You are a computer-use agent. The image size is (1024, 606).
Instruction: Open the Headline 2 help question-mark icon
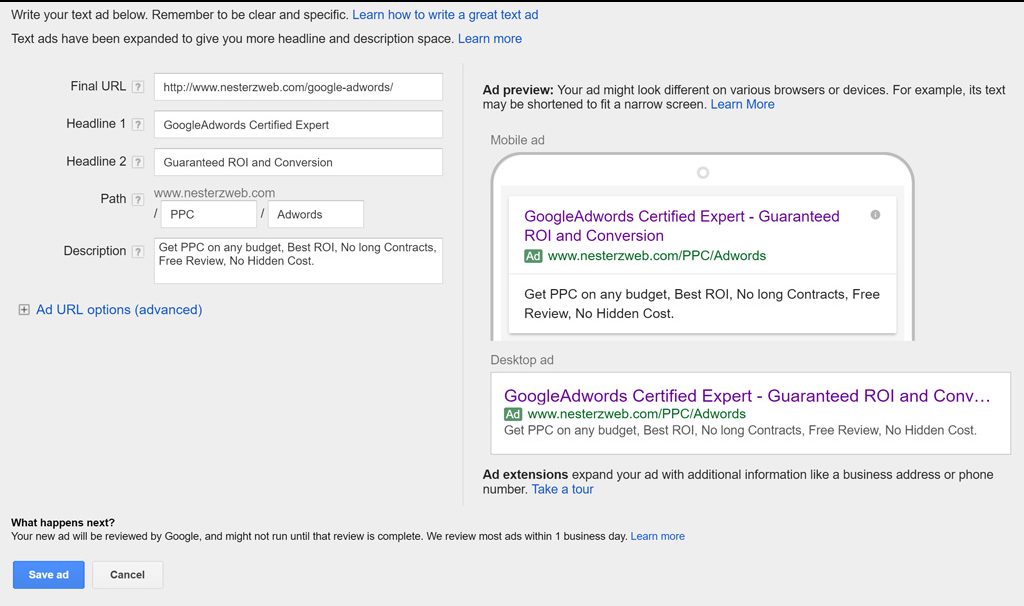tap(138, 162)
